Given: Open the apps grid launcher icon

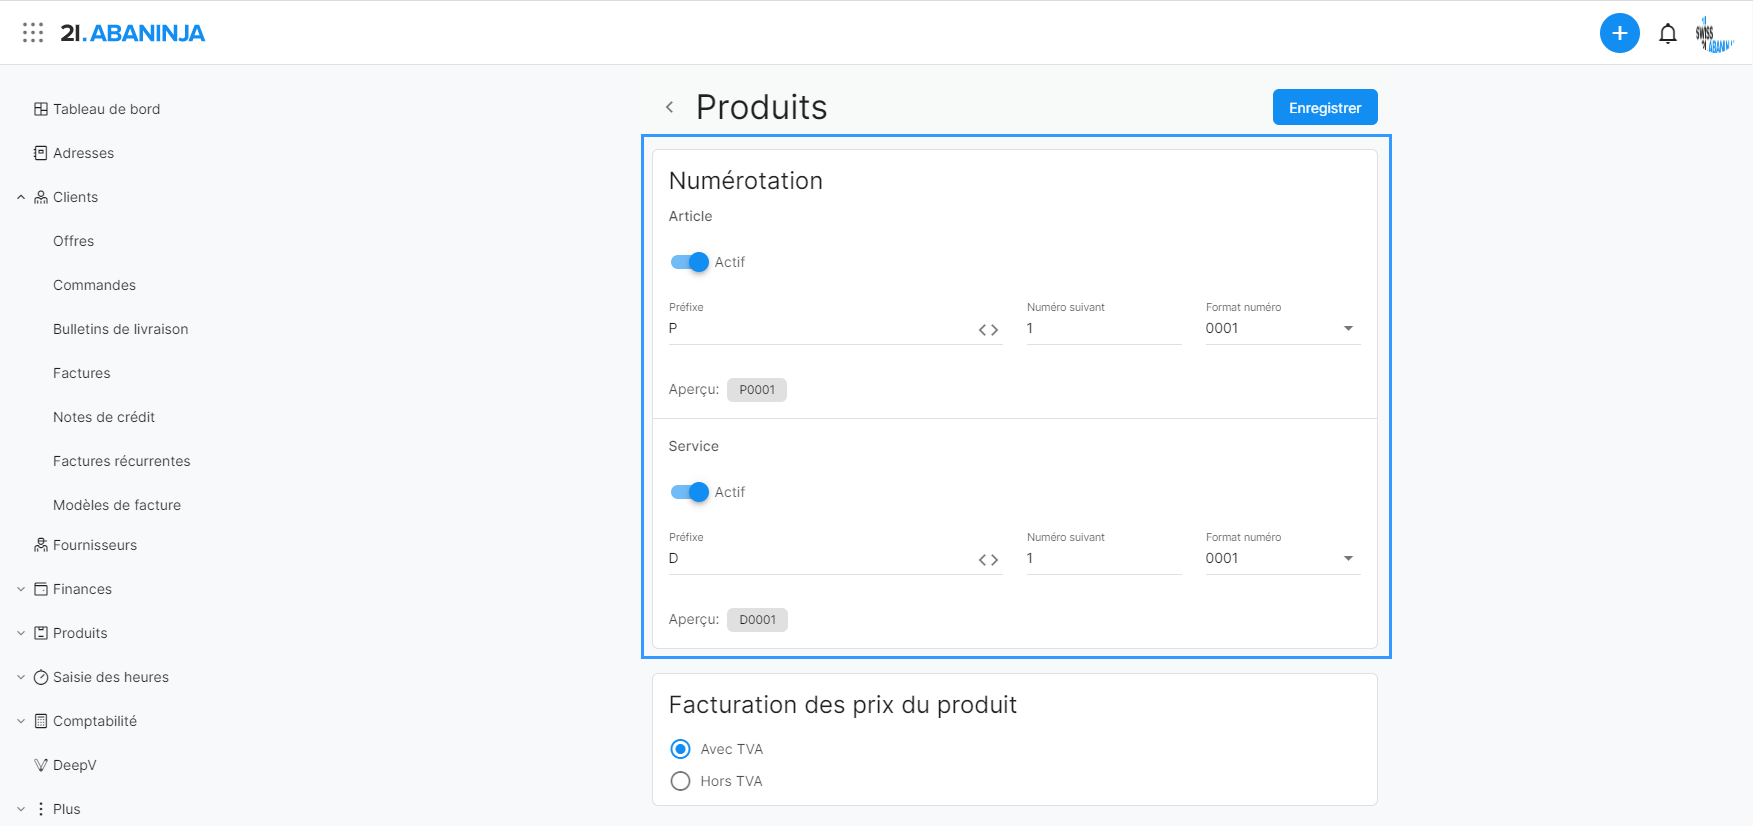Looking at the screenshot, I should click(33, 33).
